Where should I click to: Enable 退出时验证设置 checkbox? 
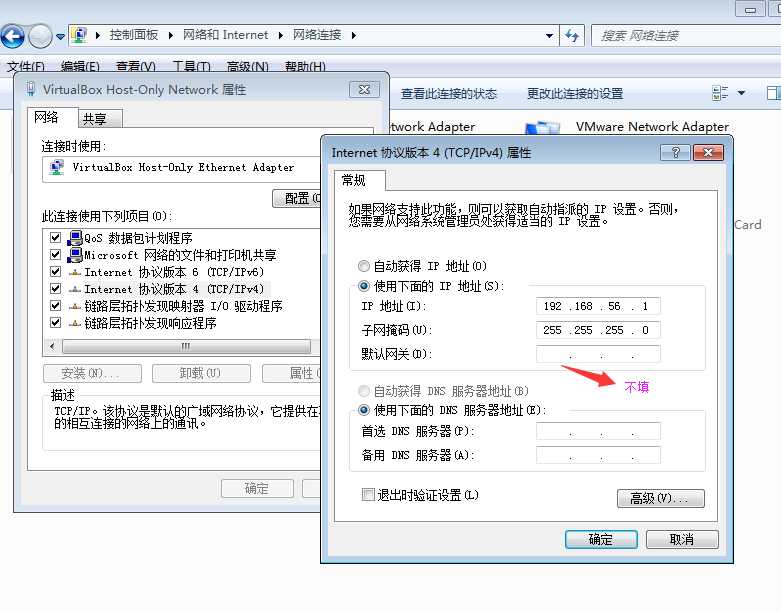[x=368, y=495]
